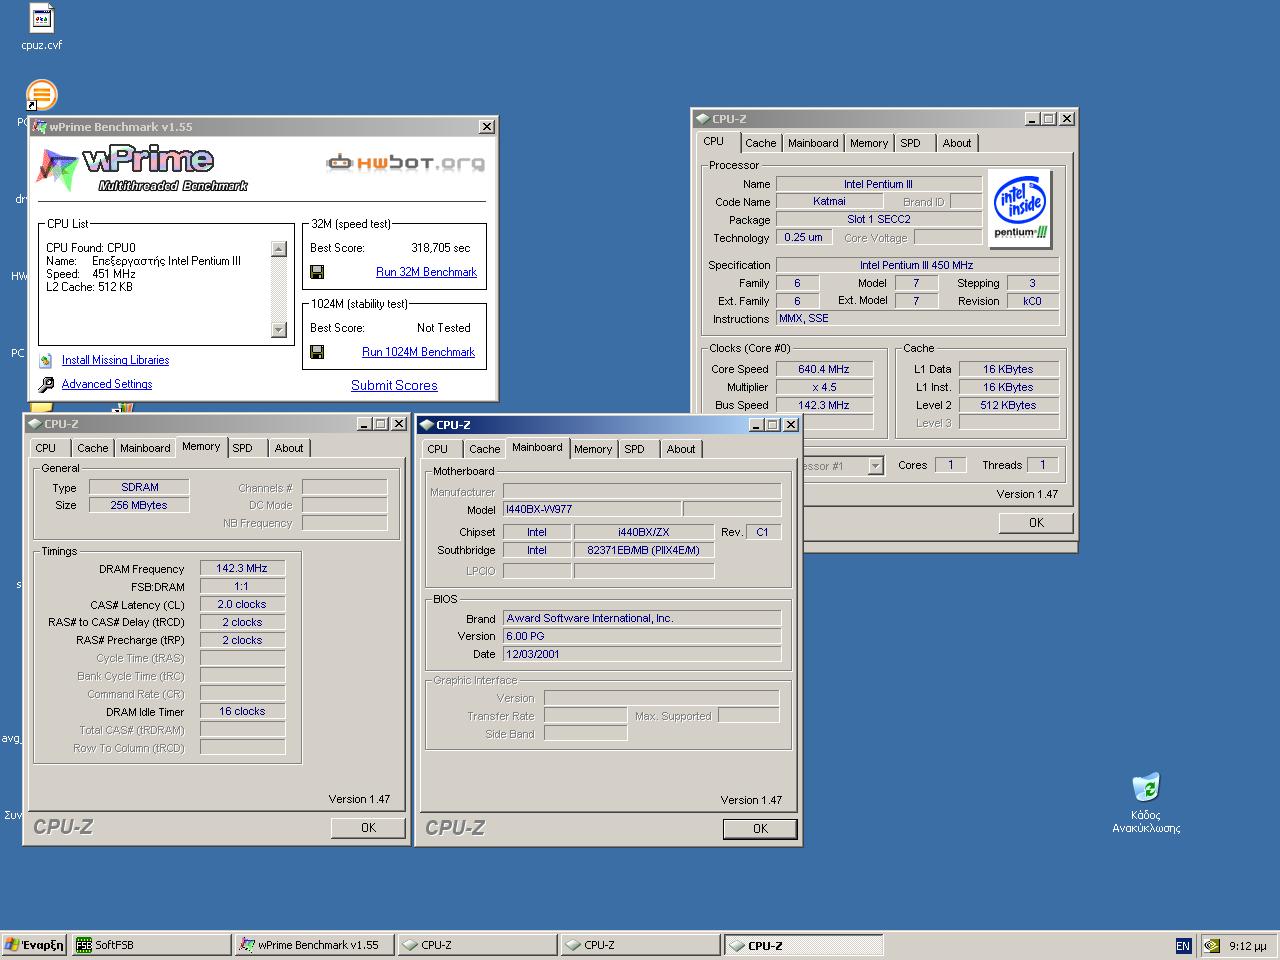1280x960 pixels.
Task: Open Advanced Settings link in wPrime
Action: [107, 384]
